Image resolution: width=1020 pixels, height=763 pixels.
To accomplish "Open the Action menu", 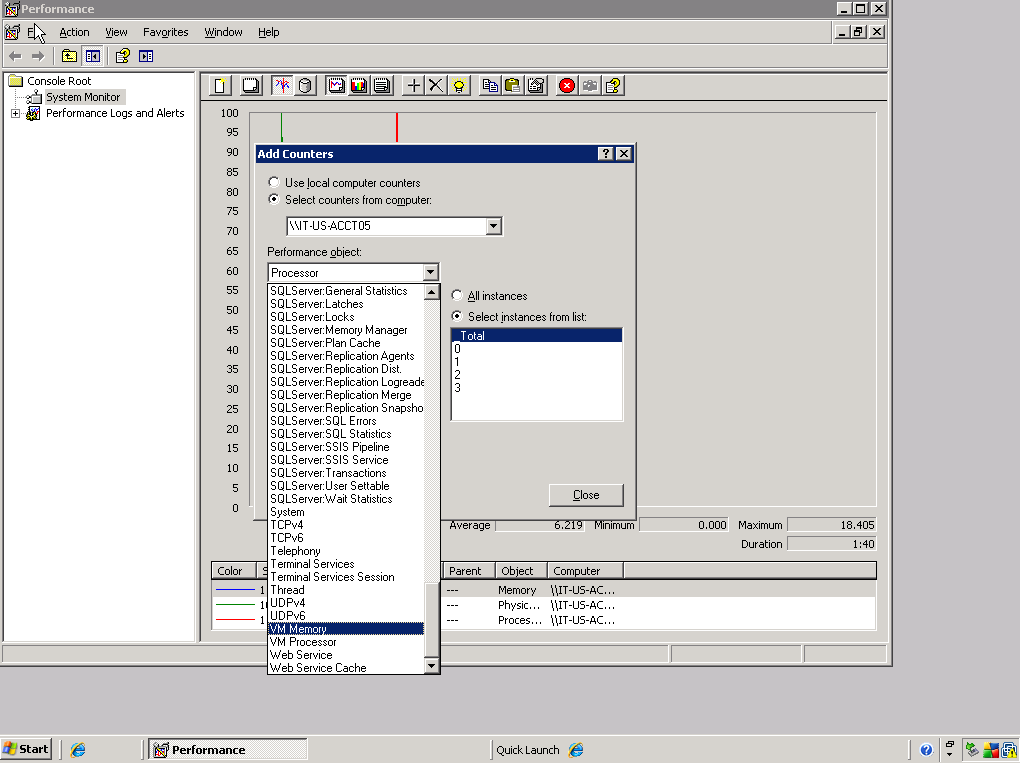I will pos(74,32).
